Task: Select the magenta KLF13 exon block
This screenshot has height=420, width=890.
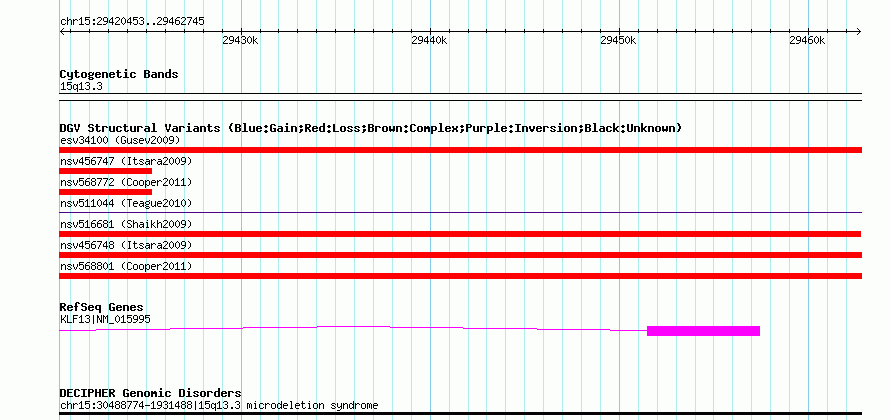Action: pos(703,331)
